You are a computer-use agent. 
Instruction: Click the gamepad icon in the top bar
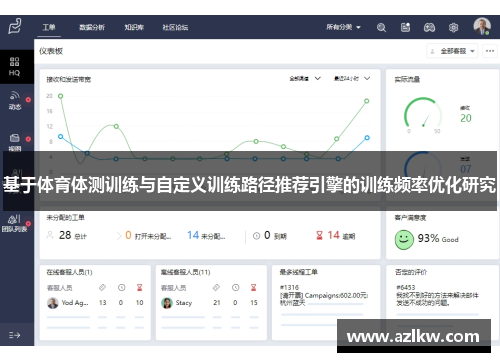429,27
